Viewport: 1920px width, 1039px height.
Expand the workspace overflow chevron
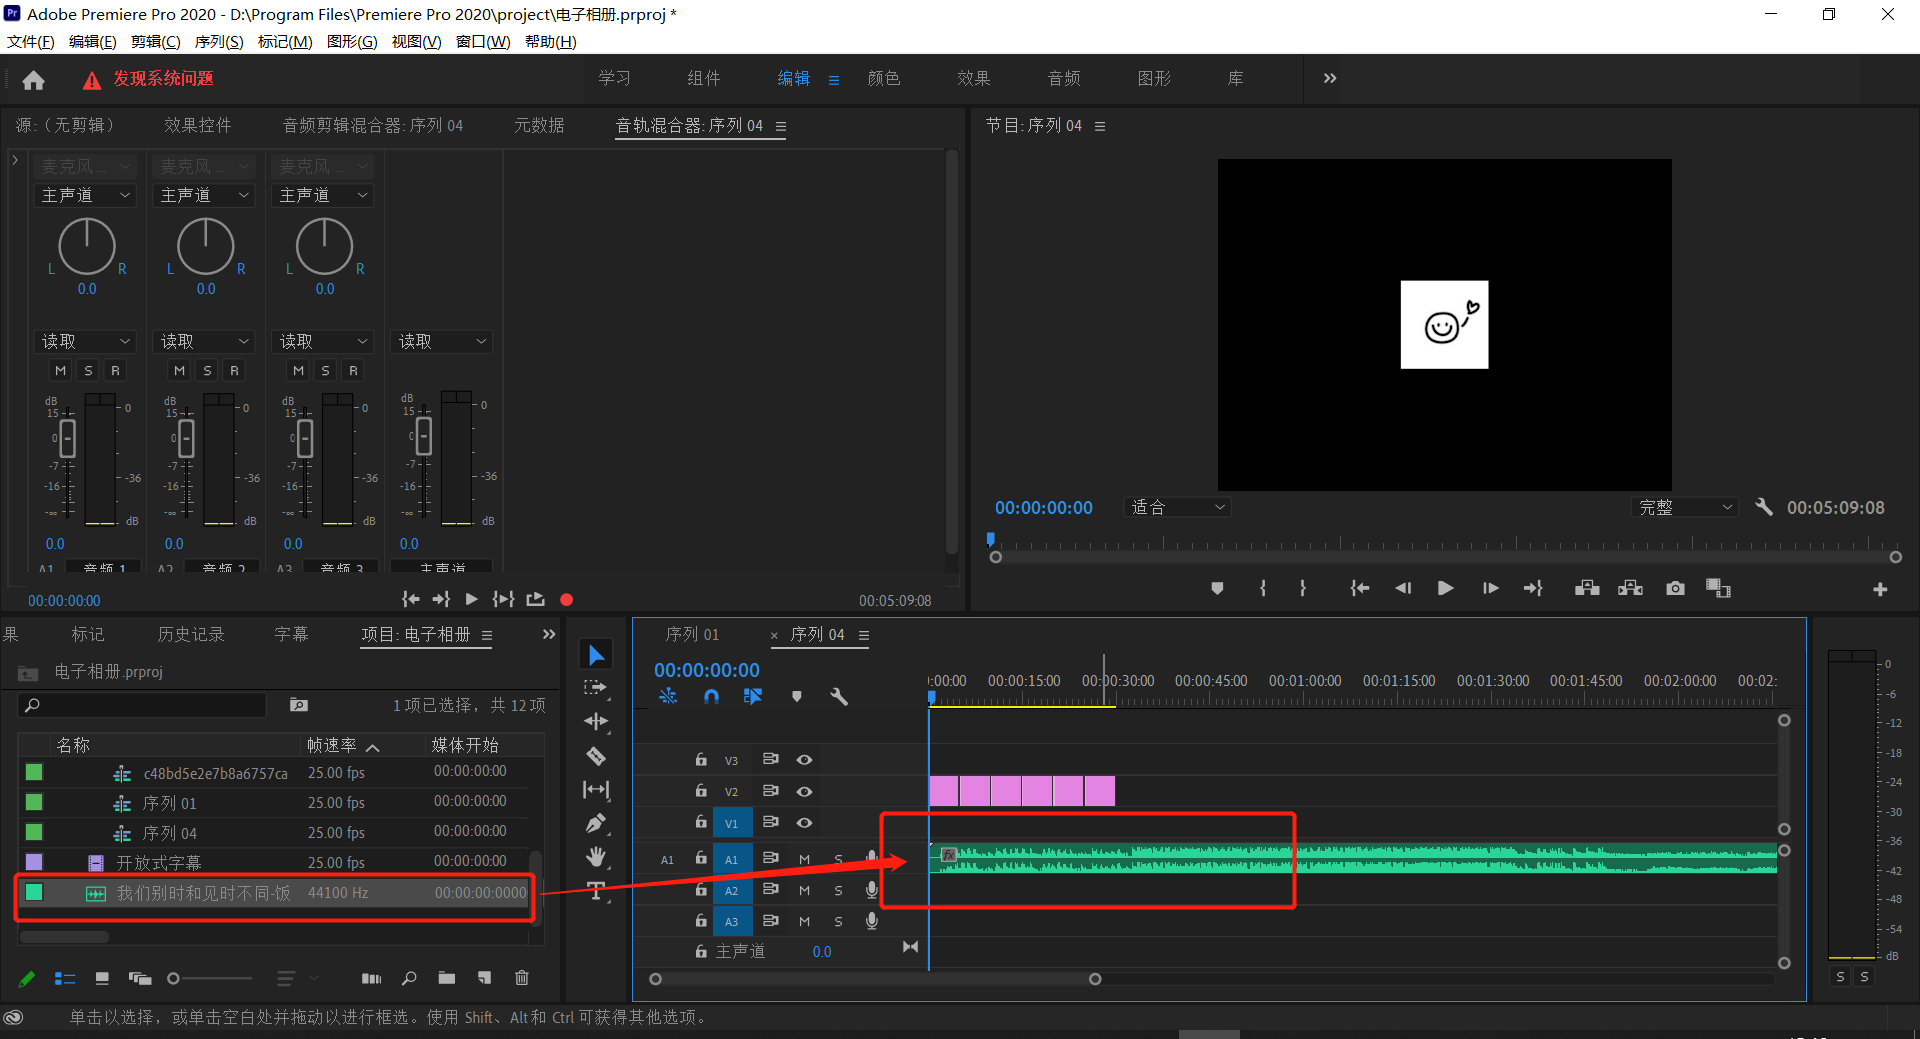coord(1329,79)
